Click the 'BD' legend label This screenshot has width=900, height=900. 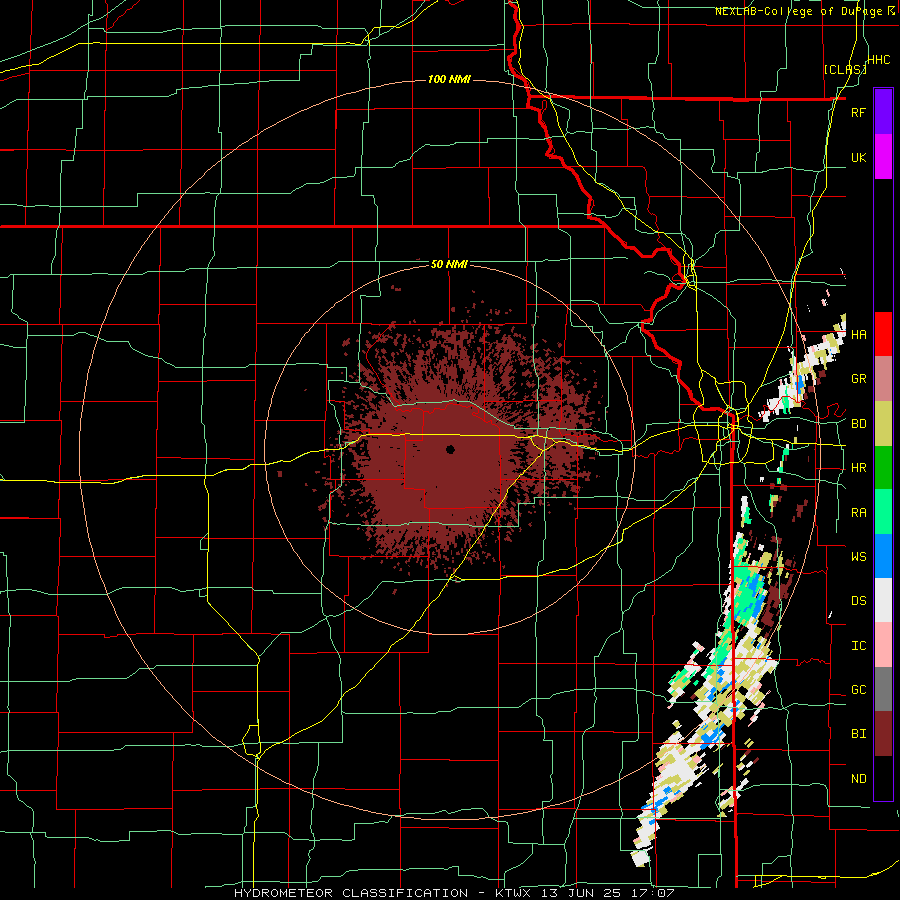858,424
